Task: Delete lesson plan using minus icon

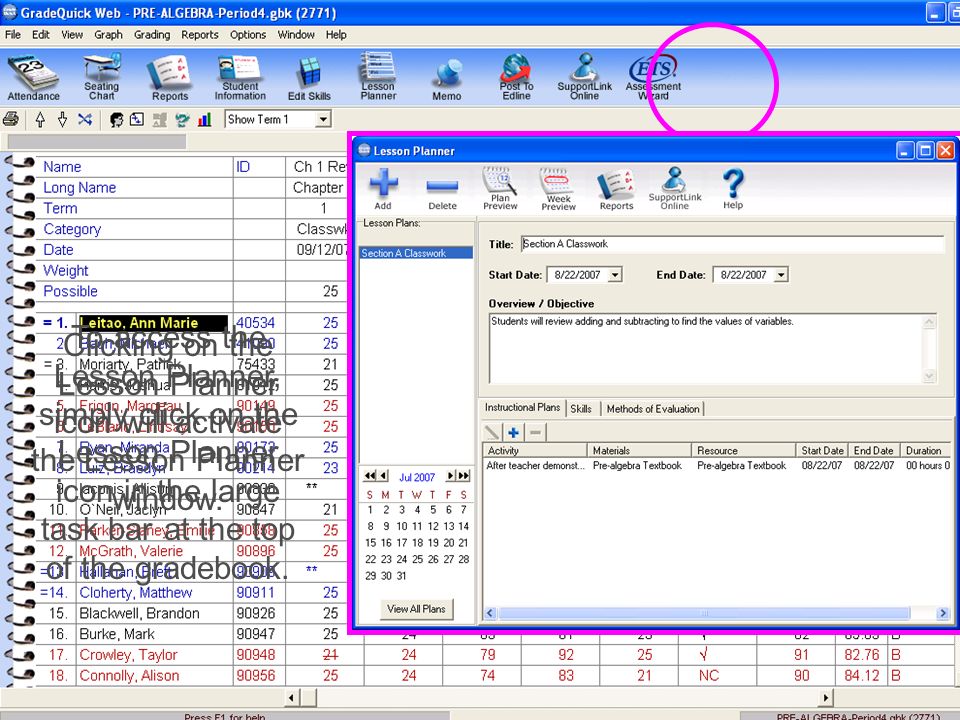Action: pyautogui.click(x=442, y=193)
